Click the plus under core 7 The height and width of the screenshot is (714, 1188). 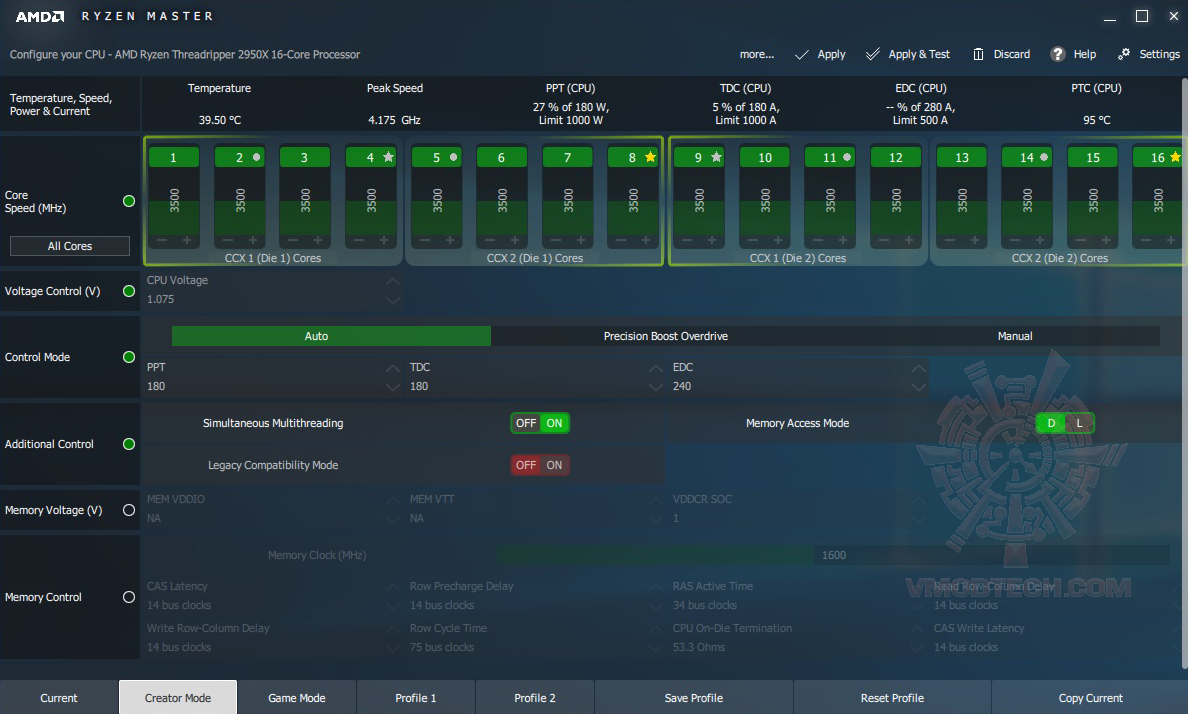580,240
